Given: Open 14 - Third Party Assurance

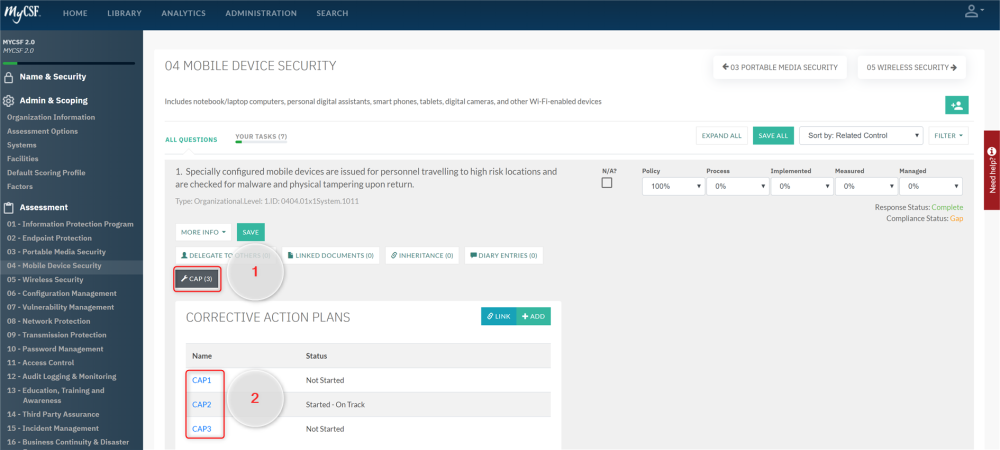Looking at the screenshot, I should [53, 414].
